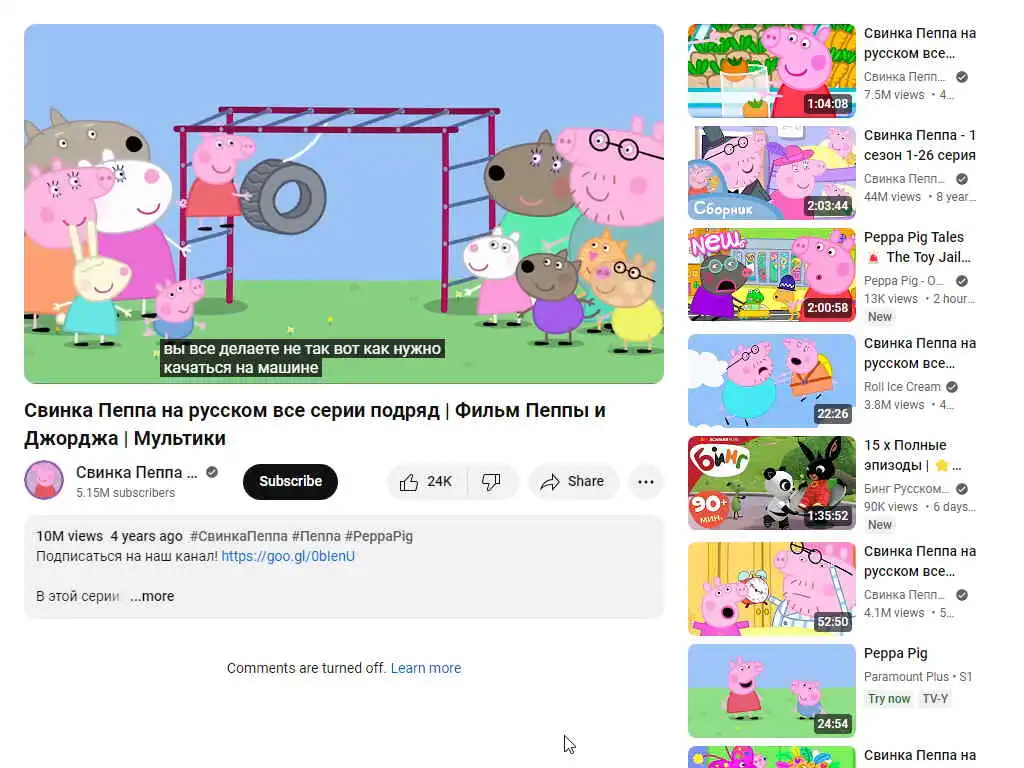Open the goo.gl/0blenU link
Viewport: 1024px width, 768px height.
[288, 556]
